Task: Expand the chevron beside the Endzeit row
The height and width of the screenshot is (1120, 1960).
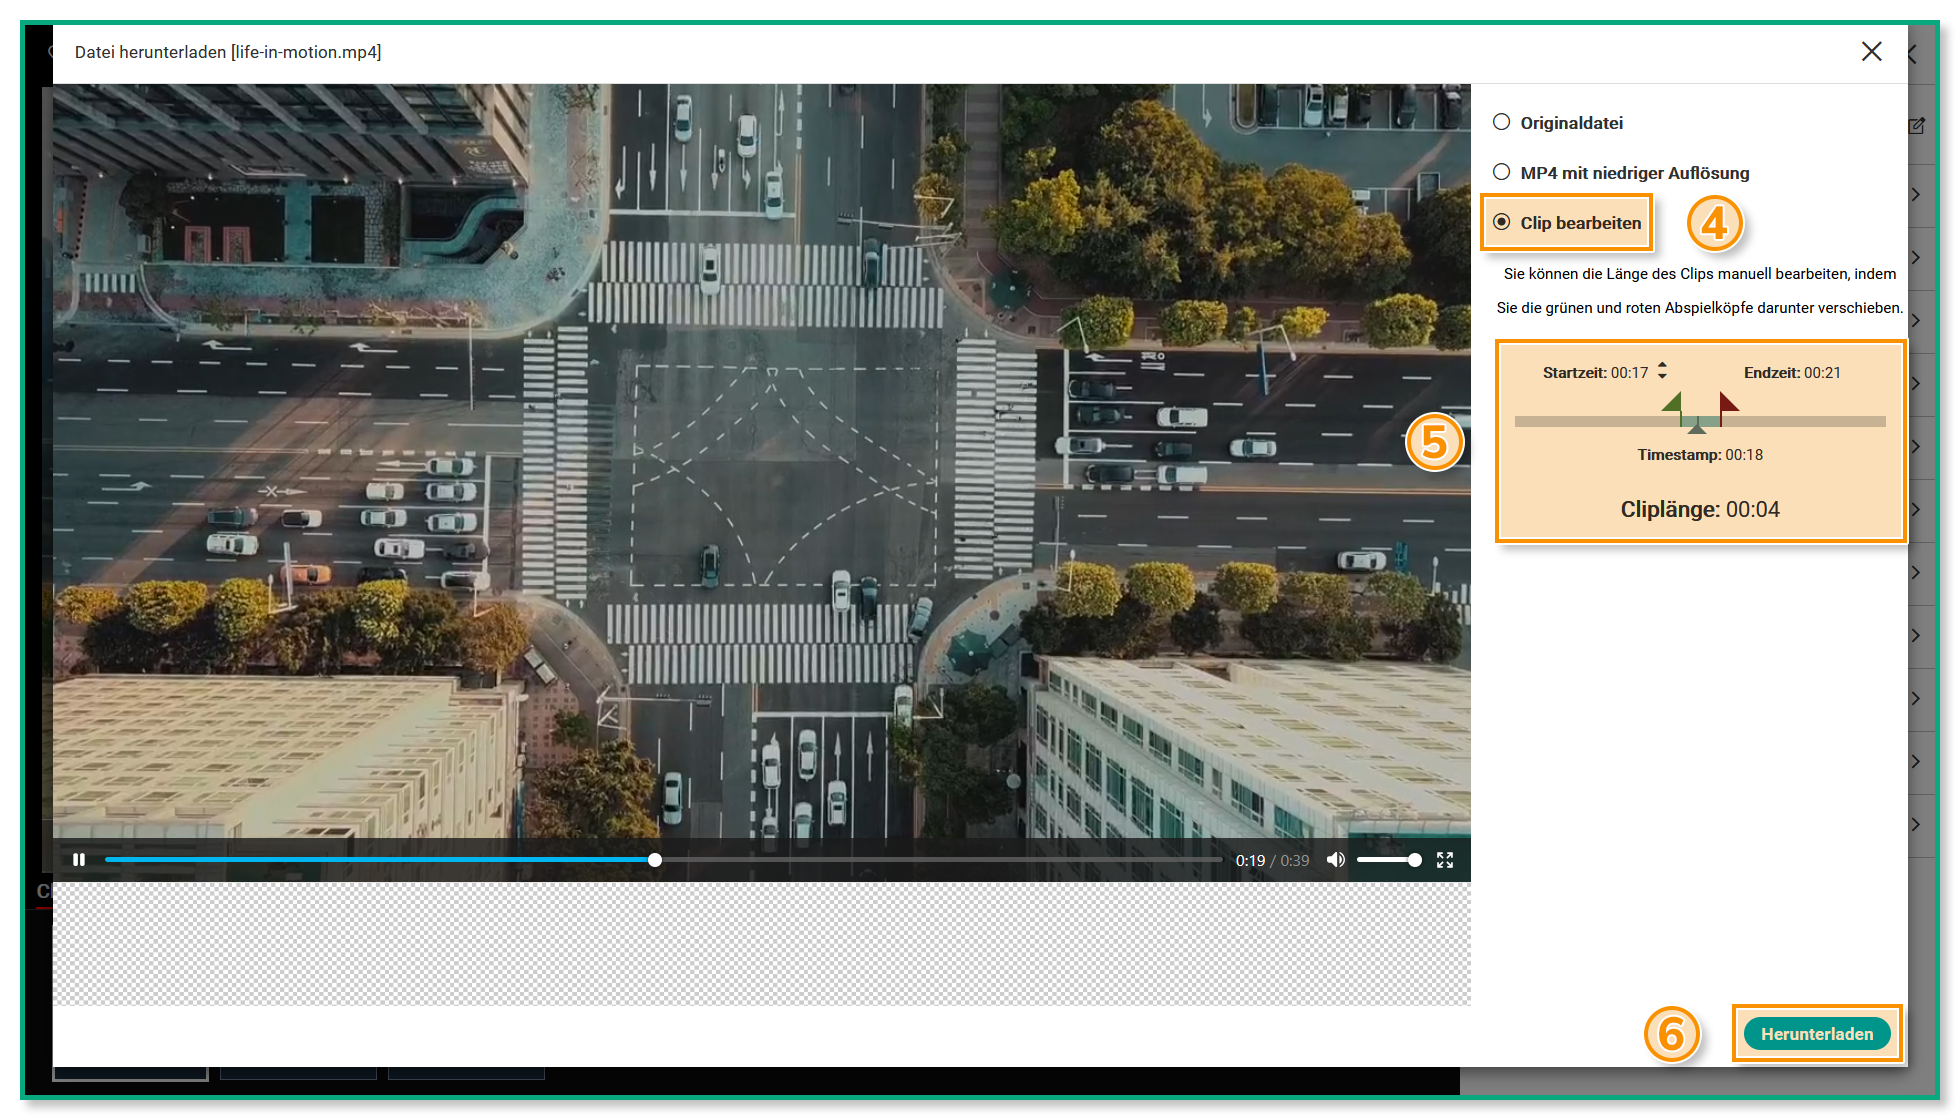Action: (x=1915, y=383)
